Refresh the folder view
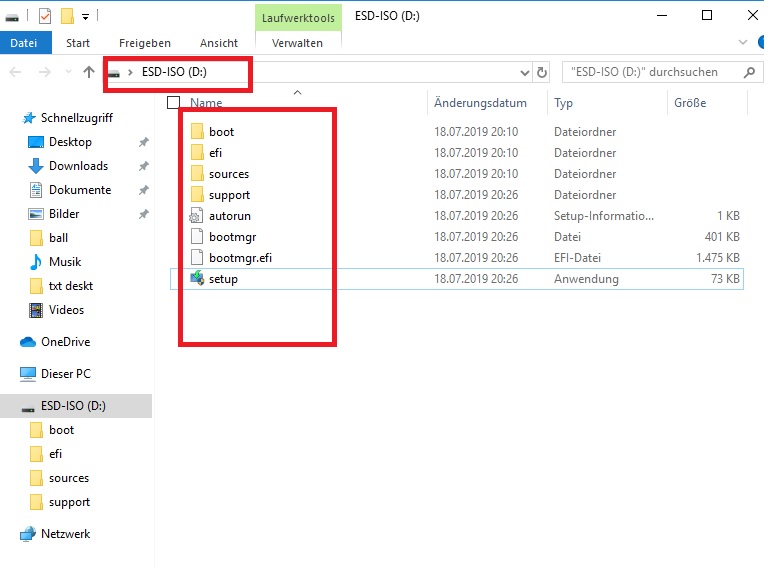Image resolution: width=768 pixels, height=569 pixels. pos(542,73)
